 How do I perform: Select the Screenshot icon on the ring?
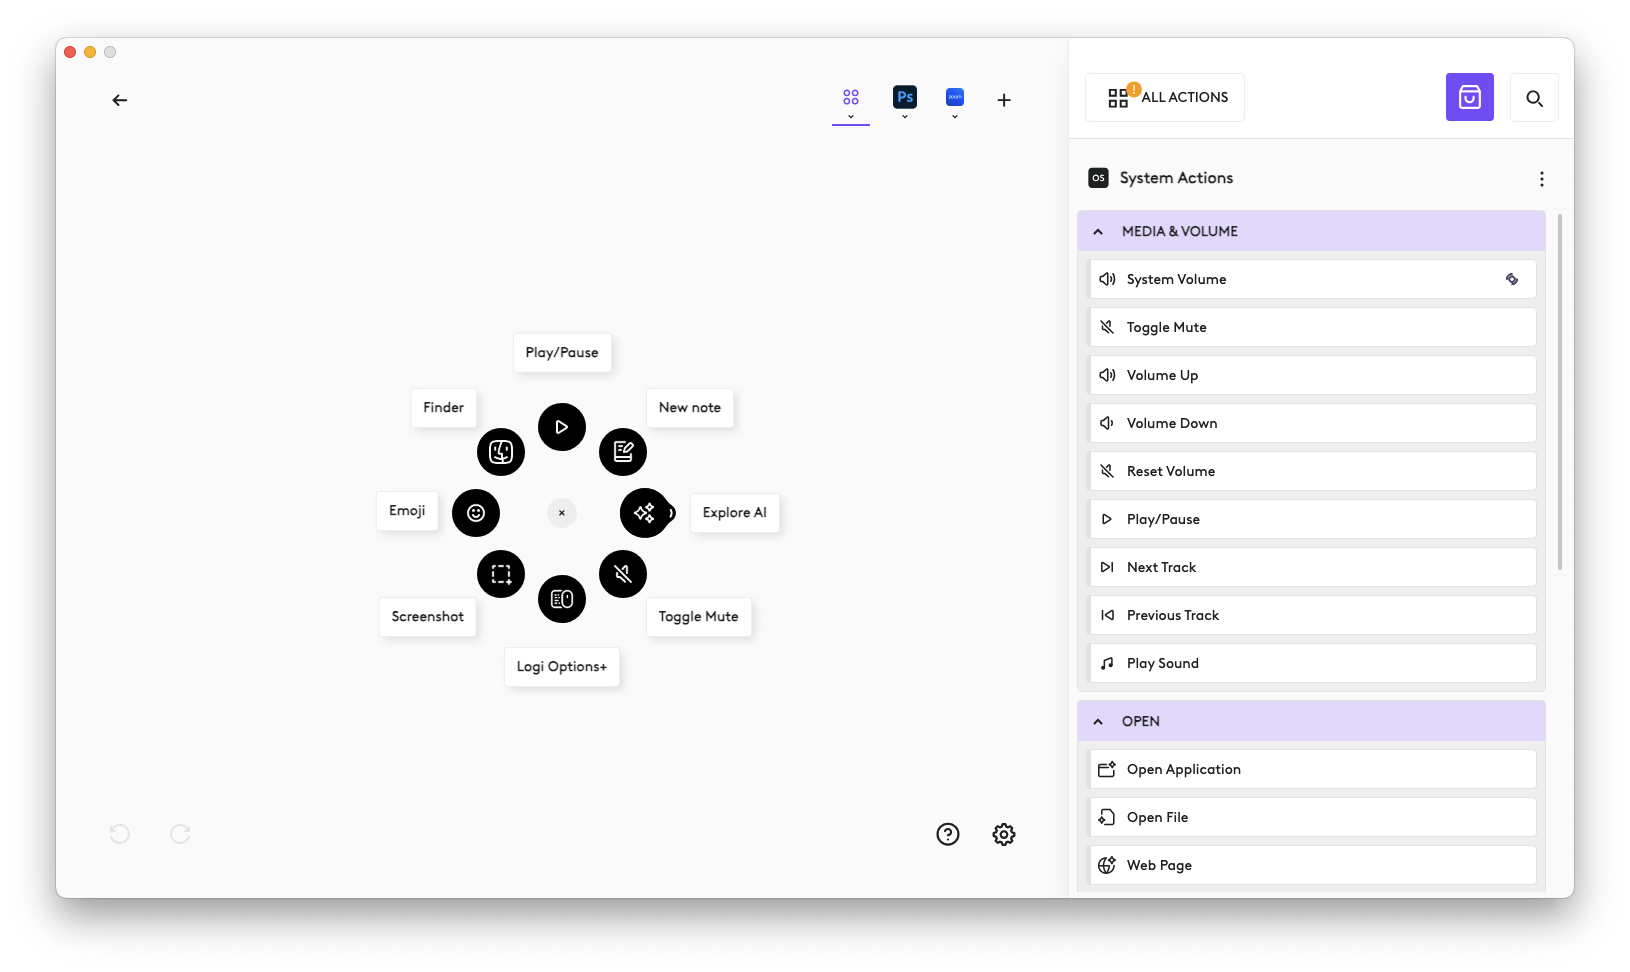coord(500,573)
